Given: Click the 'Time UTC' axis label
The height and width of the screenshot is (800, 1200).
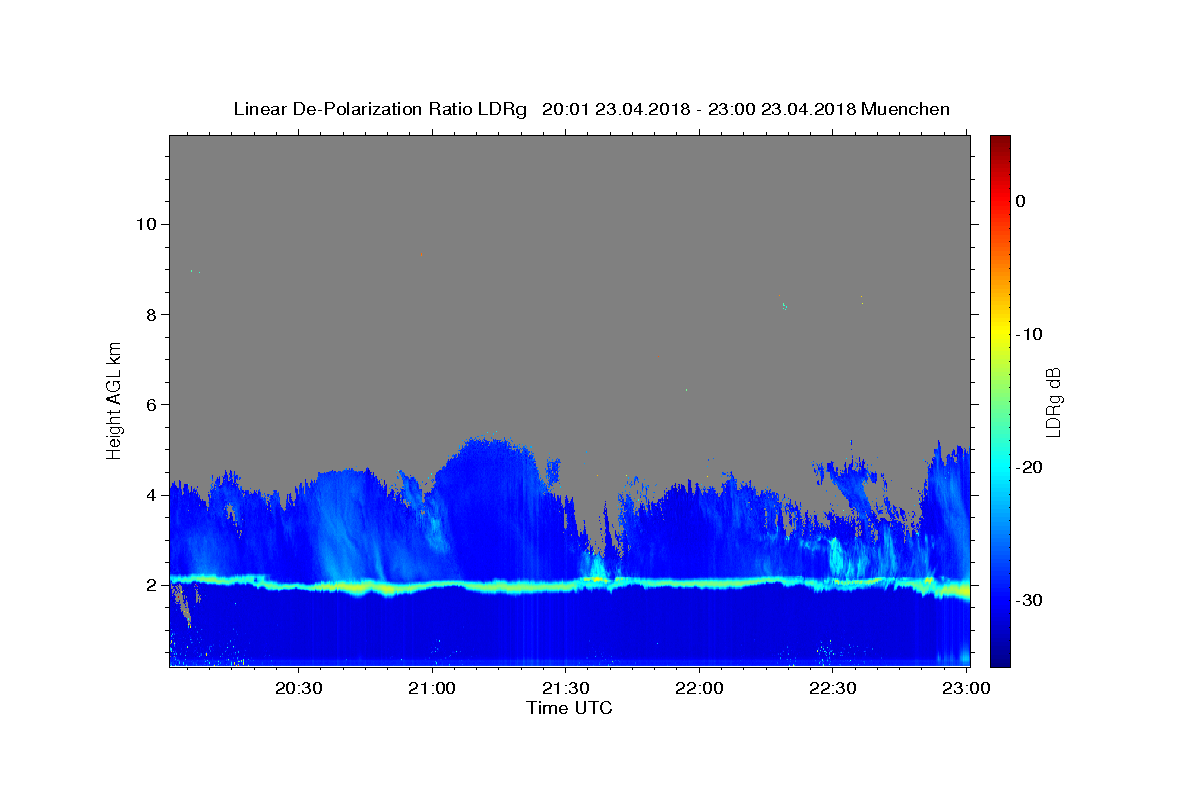Looking at the screenshot, I should point(569,708).
